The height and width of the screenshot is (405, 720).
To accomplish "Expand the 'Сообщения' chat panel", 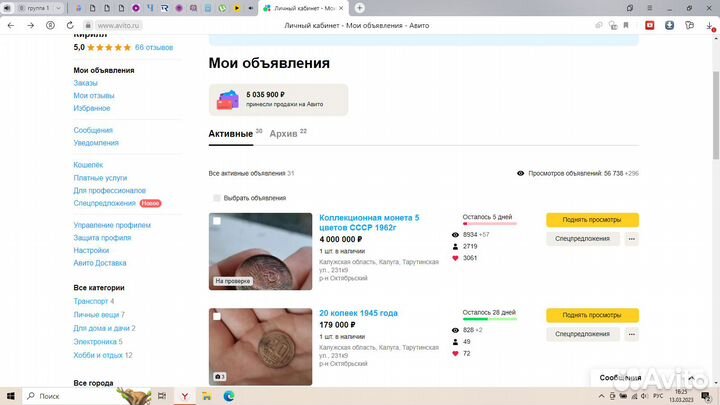I will [x=620, y=378].
